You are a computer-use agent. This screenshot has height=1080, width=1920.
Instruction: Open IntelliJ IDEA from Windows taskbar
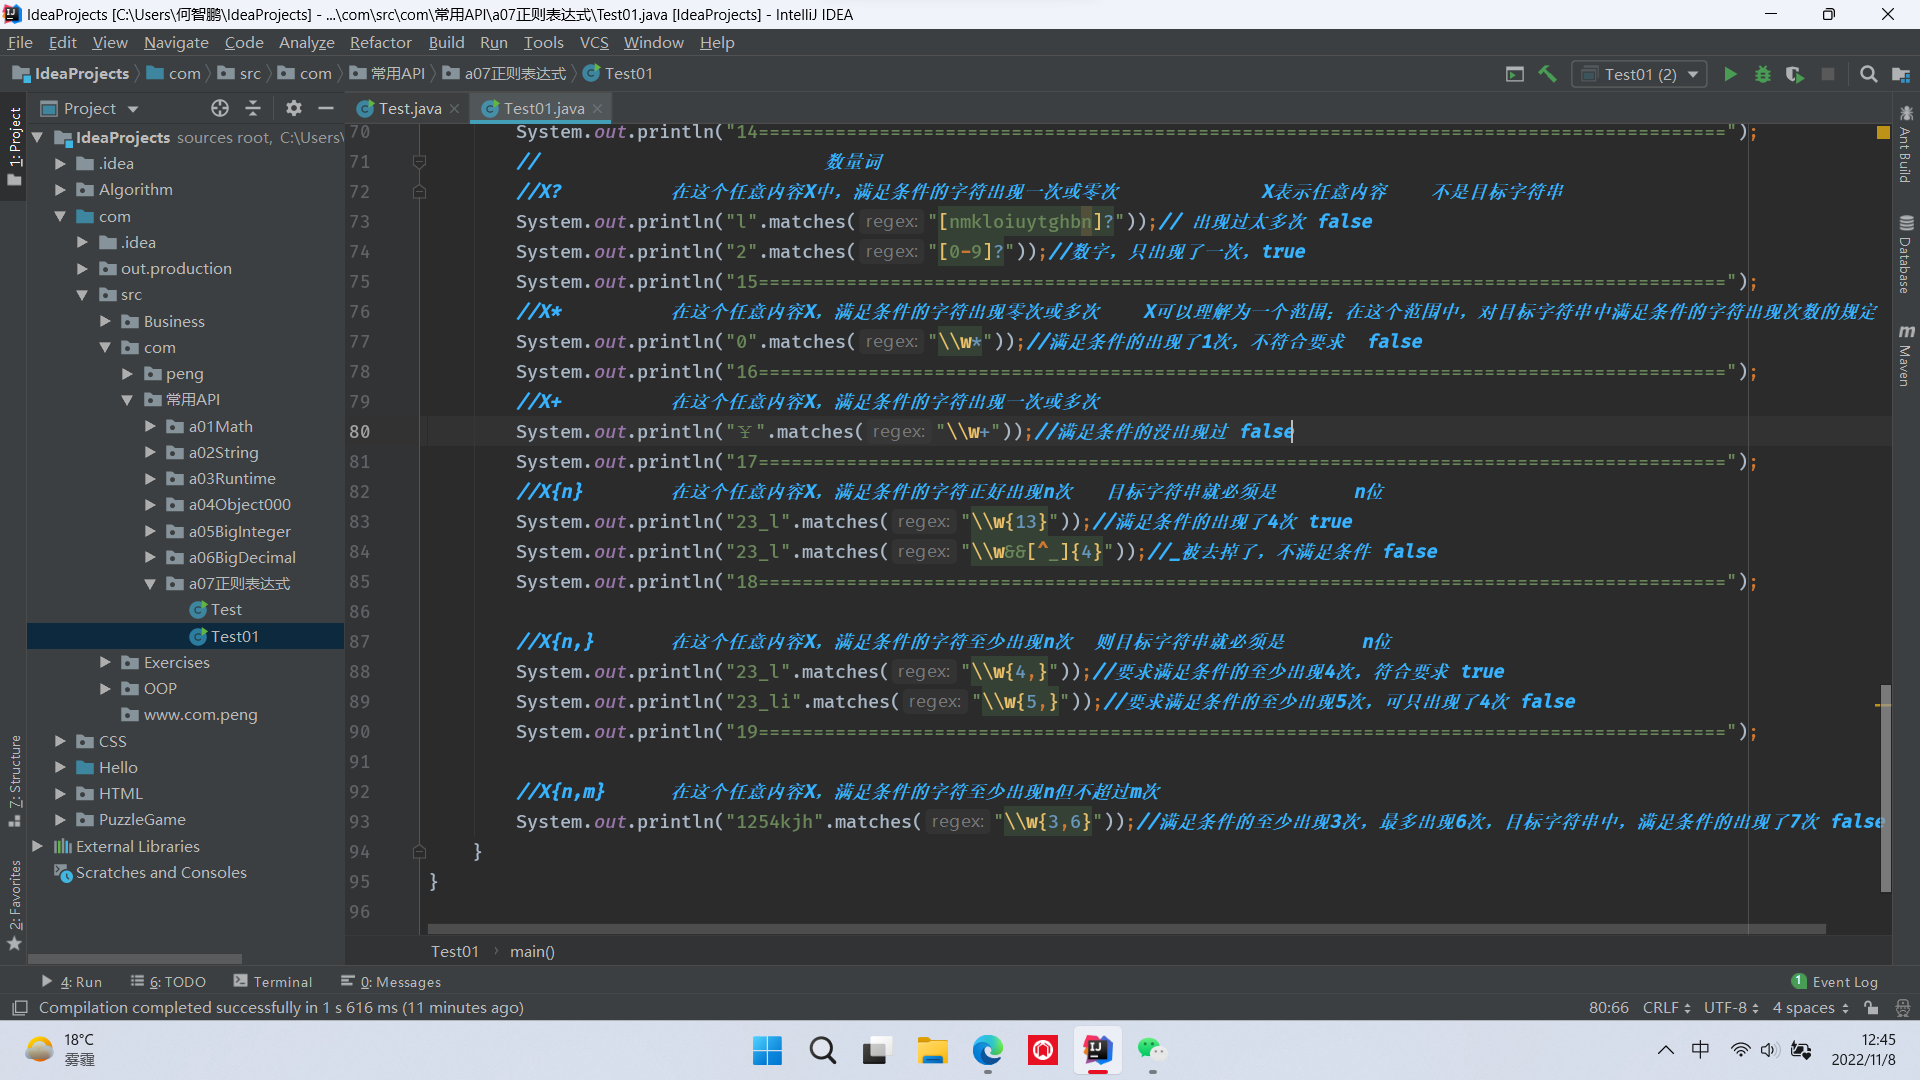(1097, 1050)
